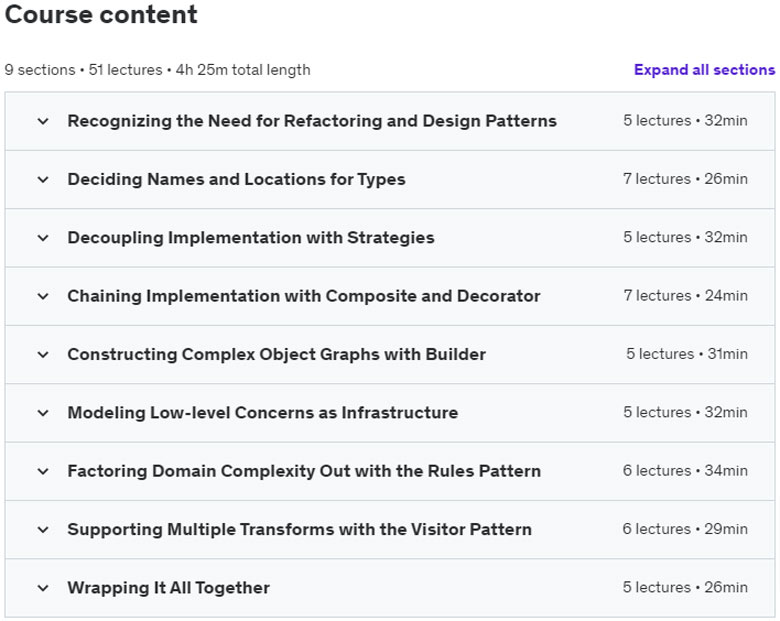Expand chevron beside Modeling Low-level Concerns
This screenshot has height=621, width=780.
click(x=43, y=413)
